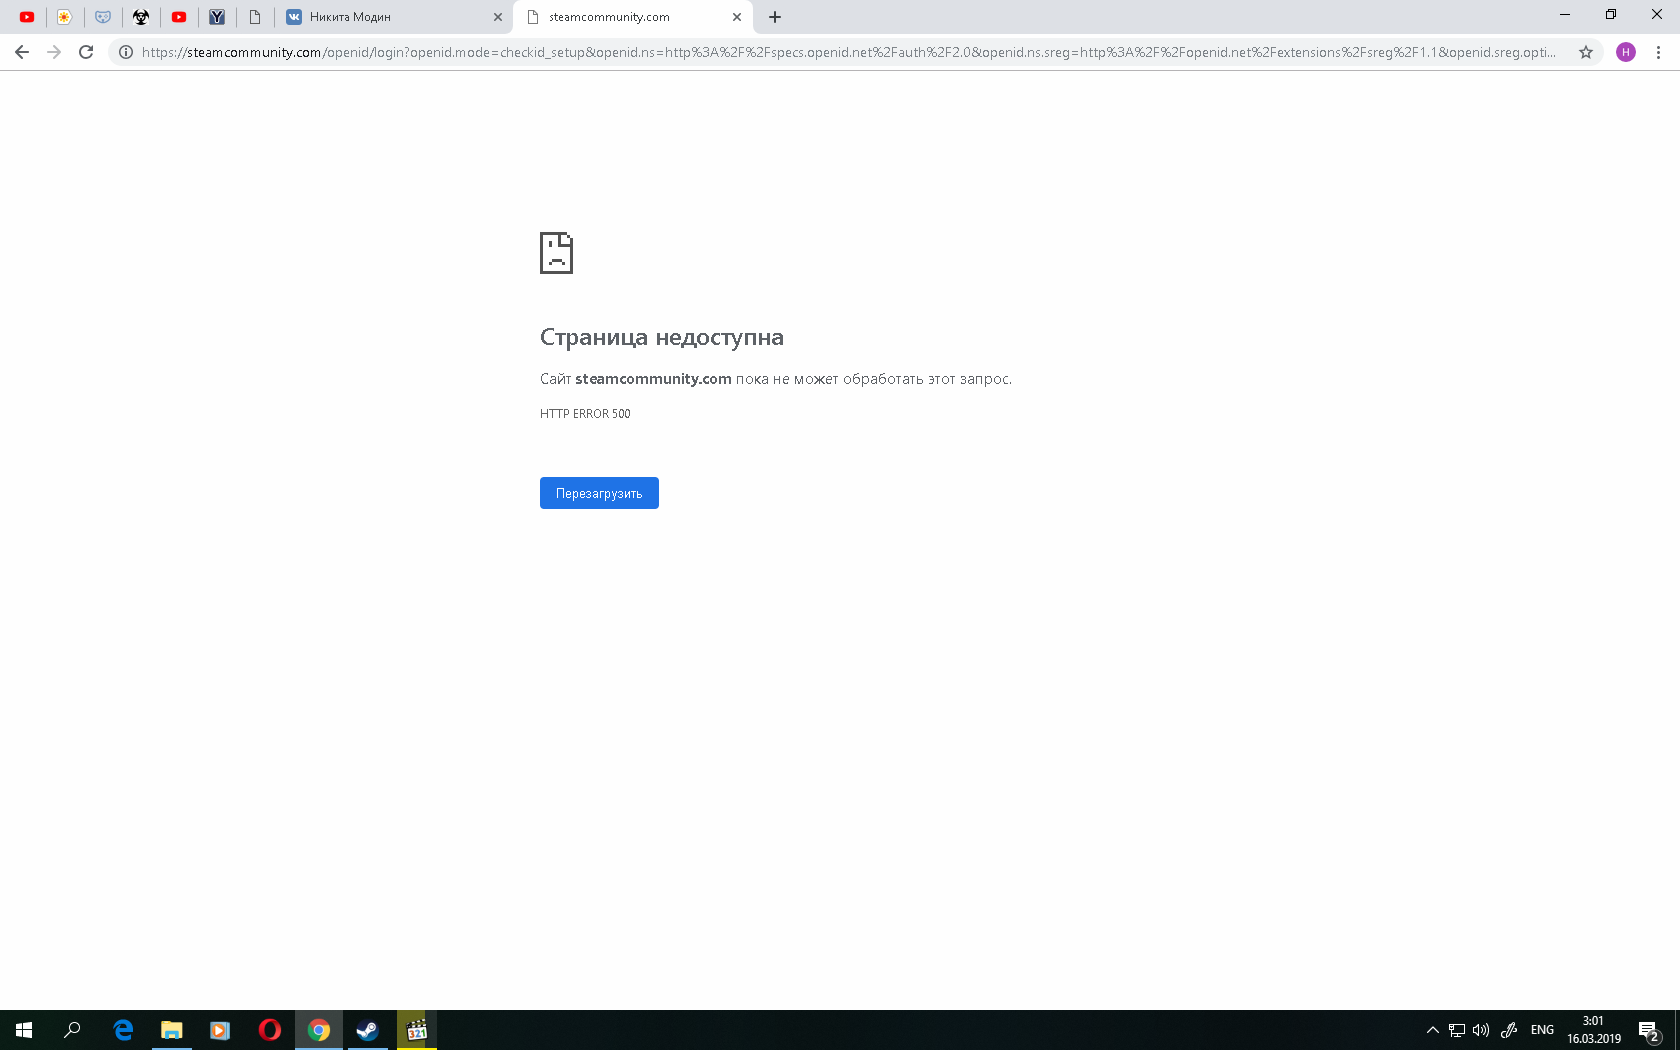Open the pinned blank-page tab left of VK
This screenshot has width=1680, height=1050.
pyautogui.click(x=255, y=17)
